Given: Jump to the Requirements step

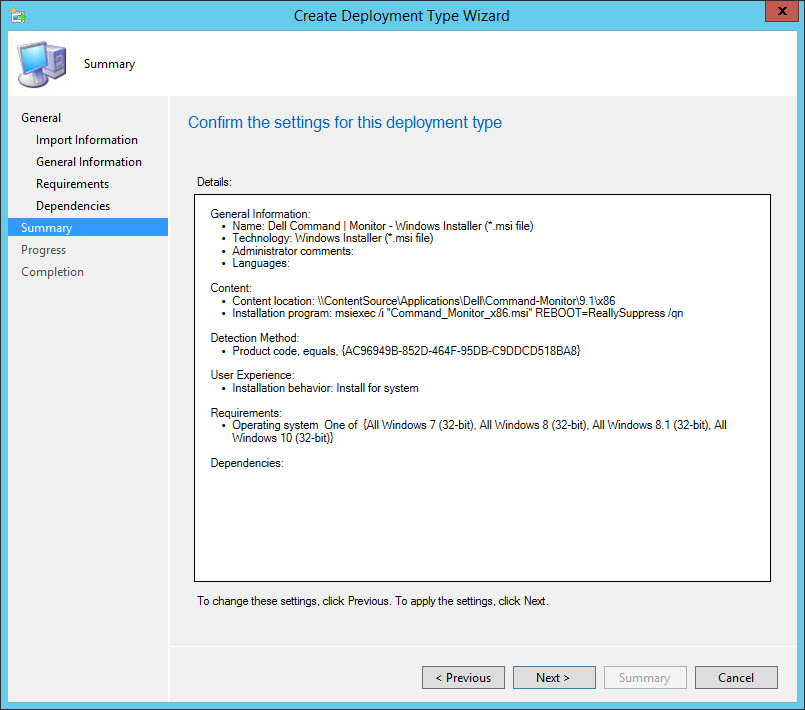Looking at the screenshot, I should click(73, 184).
